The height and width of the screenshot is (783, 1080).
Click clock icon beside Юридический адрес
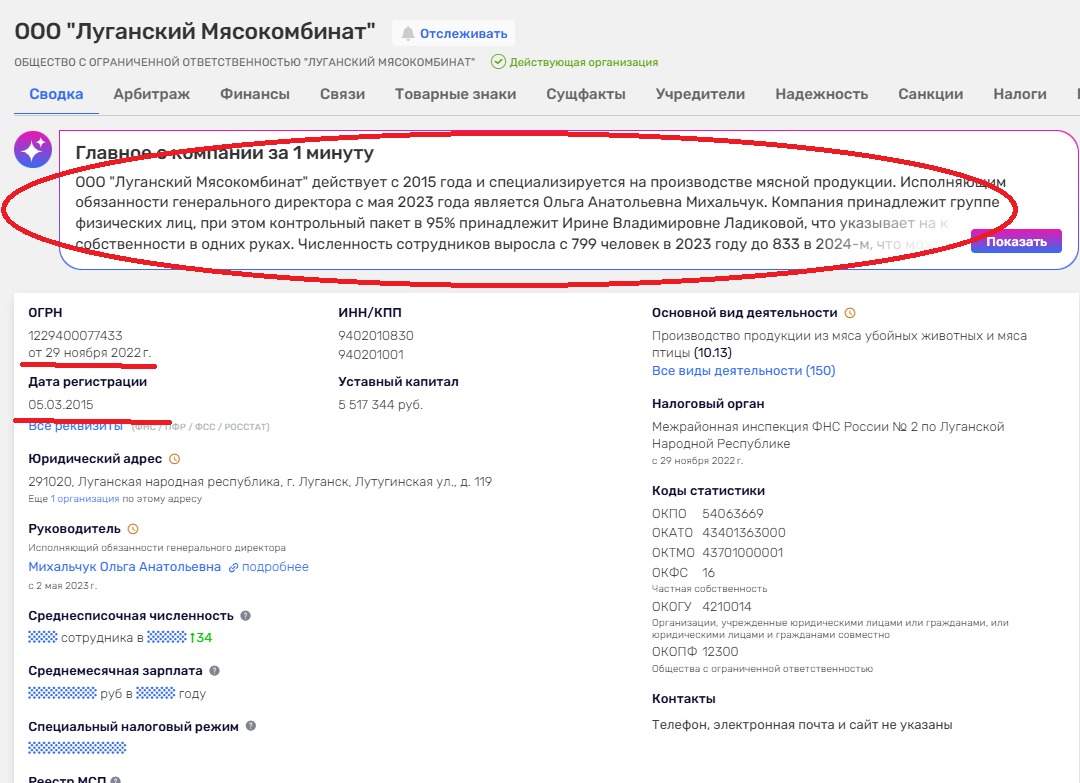pos(174,459)
